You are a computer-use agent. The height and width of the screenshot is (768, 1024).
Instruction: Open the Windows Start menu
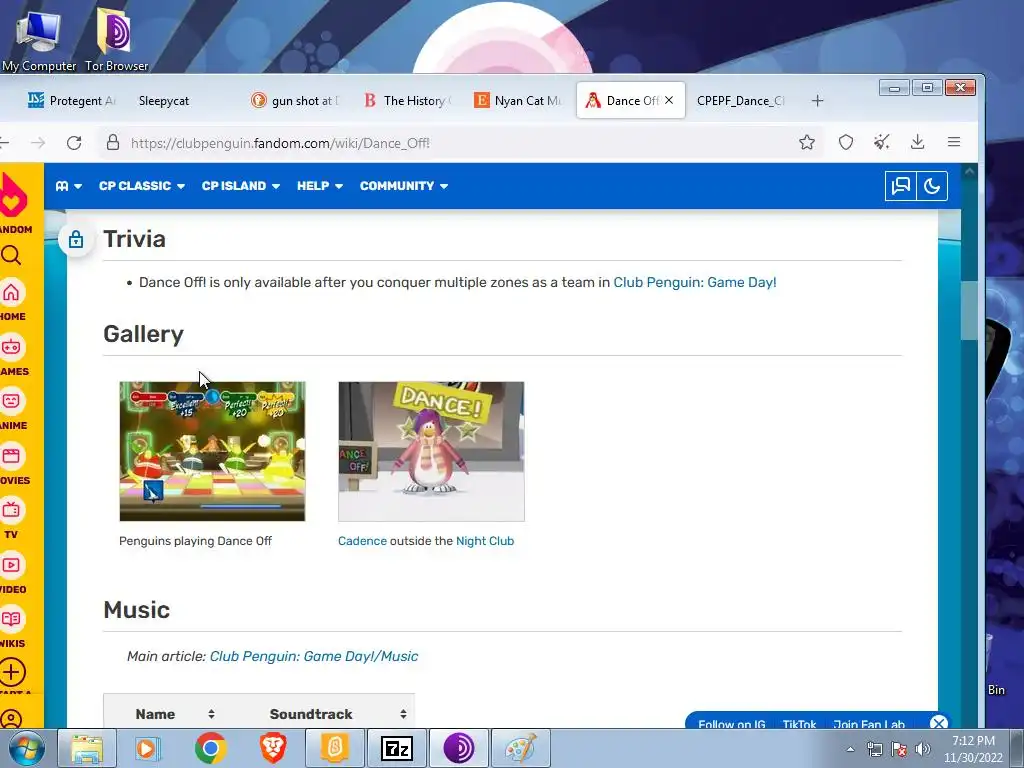pos(26,748)
